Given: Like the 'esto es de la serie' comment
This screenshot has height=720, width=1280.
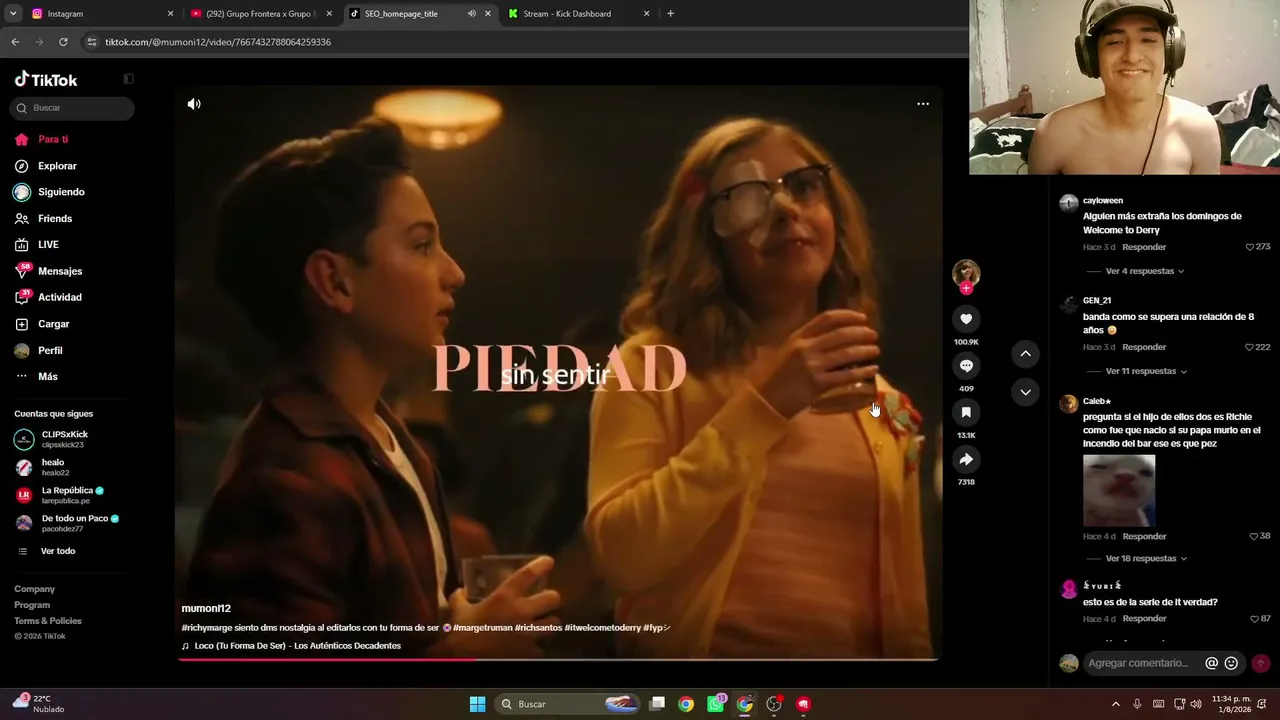Looking at the screenshot, I should tap(1253, 619).
